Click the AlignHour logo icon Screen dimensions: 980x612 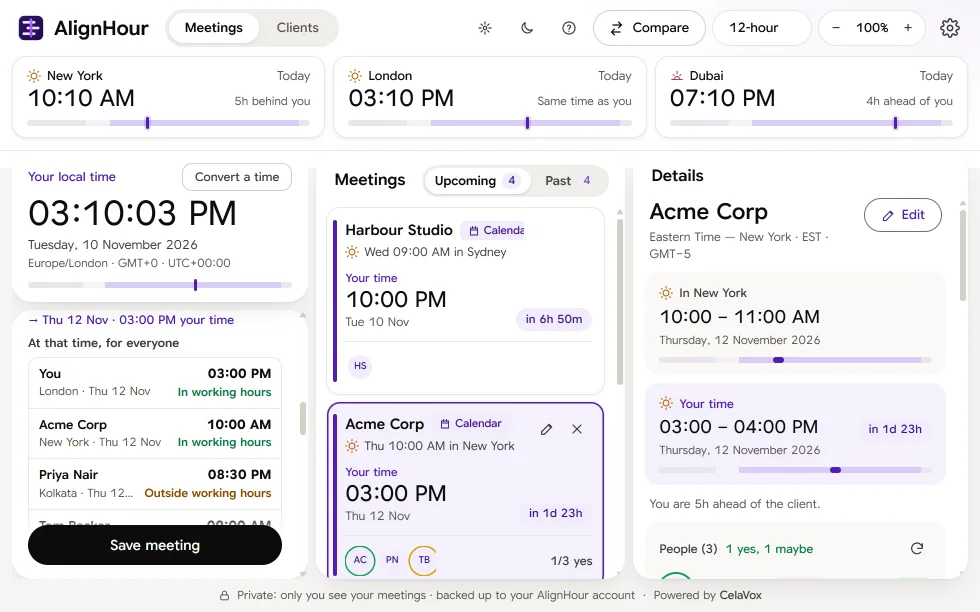(x=31, y=28)
